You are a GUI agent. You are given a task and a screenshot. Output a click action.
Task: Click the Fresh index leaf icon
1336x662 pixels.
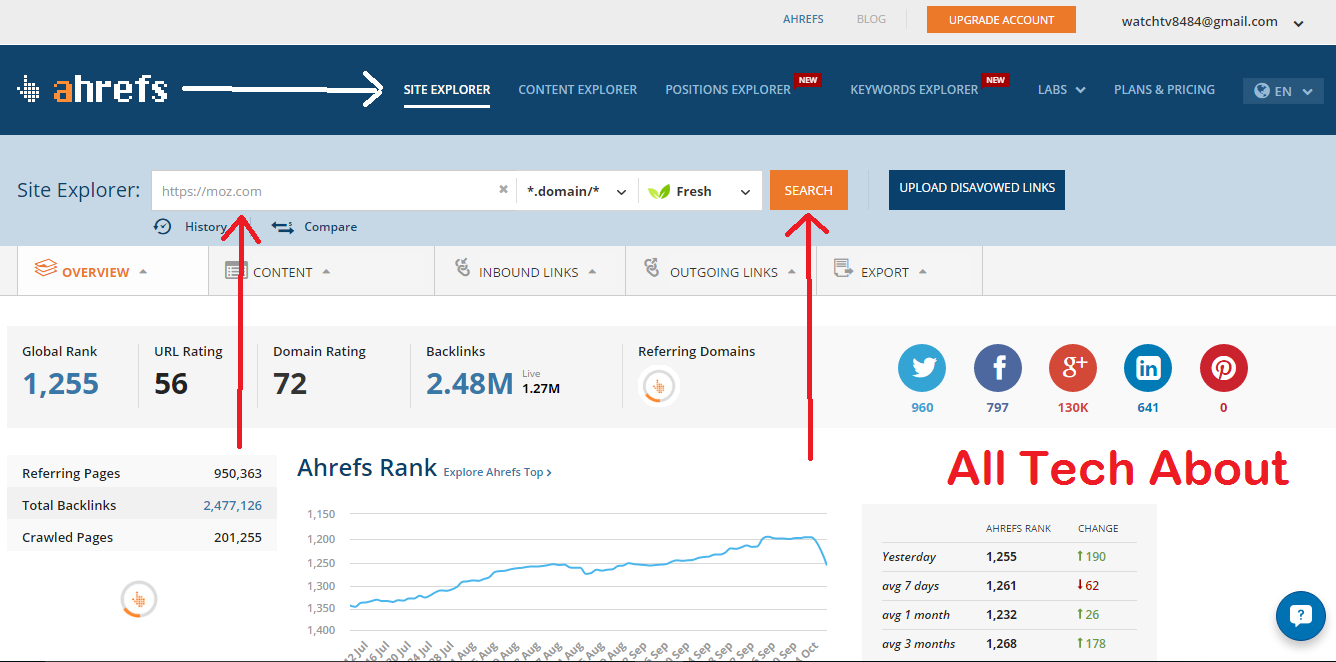click(659, 191)
